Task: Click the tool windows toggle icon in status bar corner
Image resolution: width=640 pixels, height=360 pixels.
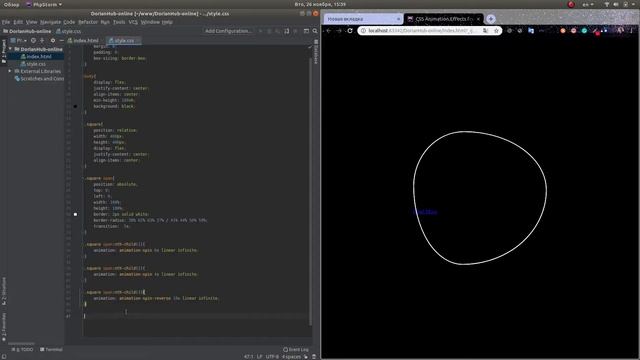Action: (x=3, y=356)
